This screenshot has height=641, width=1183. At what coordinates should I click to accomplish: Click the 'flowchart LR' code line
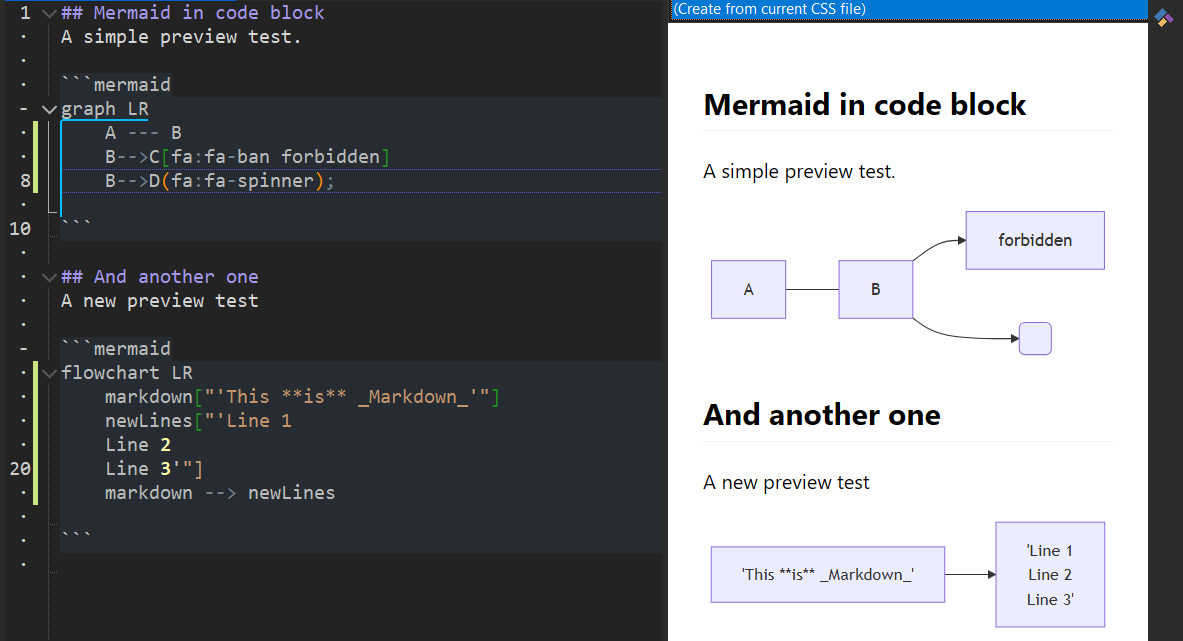(x=127, y=373)
